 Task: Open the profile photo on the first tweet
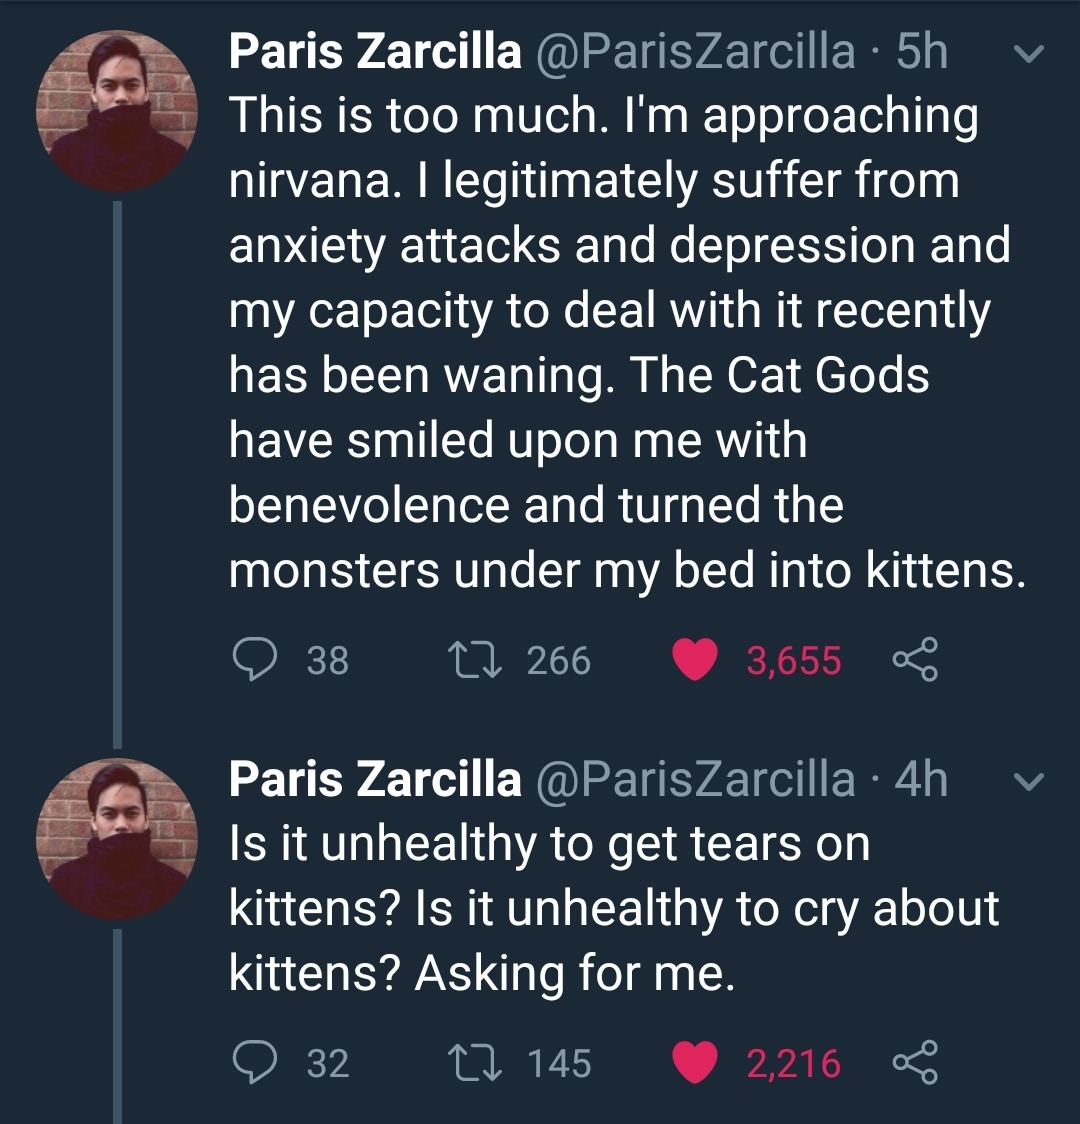point(116,110)
